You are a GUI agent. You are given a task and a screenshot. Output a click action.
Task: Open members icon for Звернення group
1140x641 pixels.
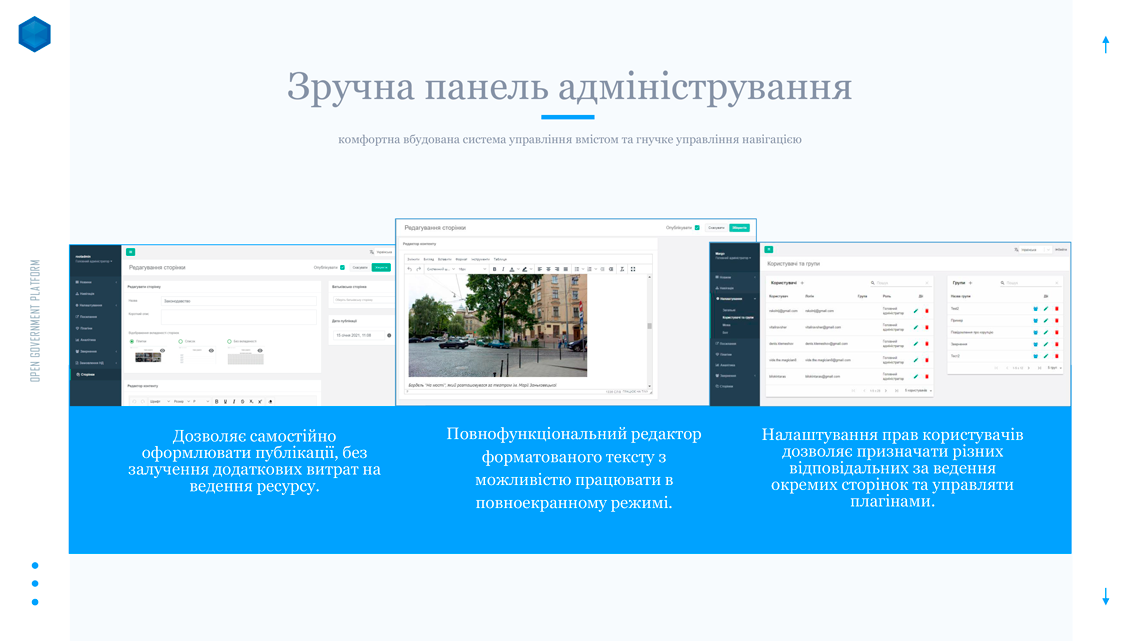click(1035, 344)
